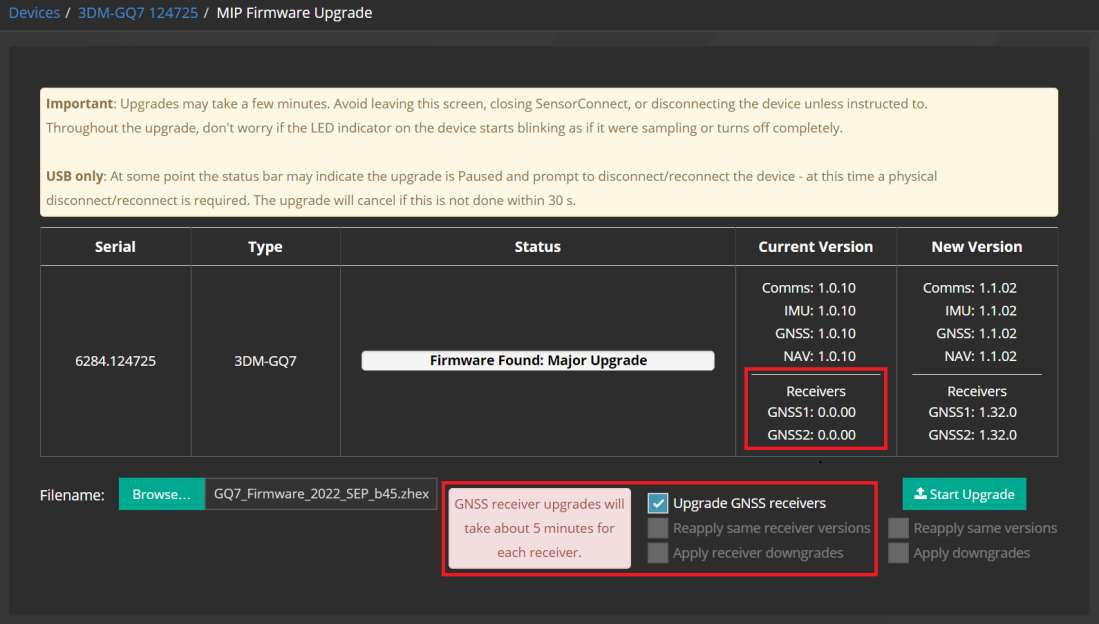Open the Devices breadcrumb link
The height and width of the screenshot is (624, 1099).
(34, 13)
